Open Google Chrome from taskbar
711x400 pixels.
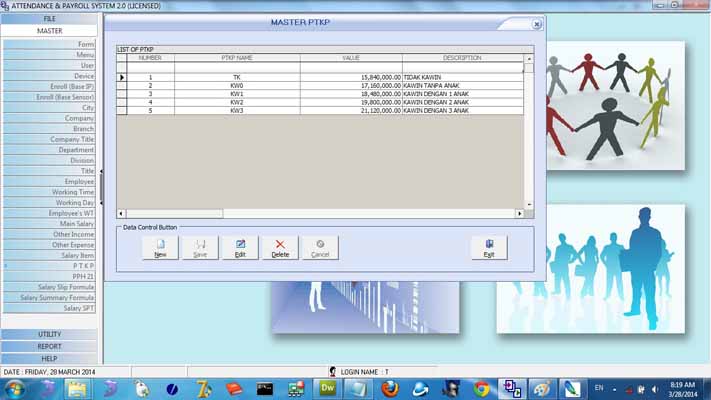point(482,389)
